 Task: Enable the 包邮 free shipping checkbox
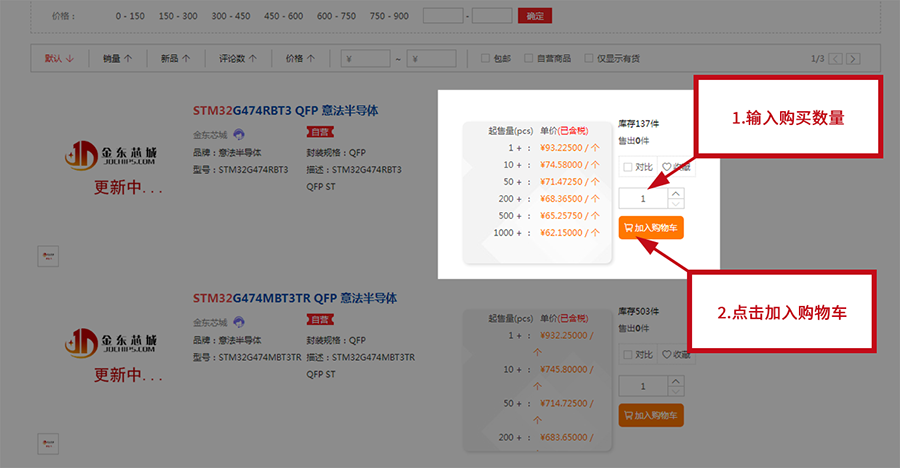(x=485, y=58)
